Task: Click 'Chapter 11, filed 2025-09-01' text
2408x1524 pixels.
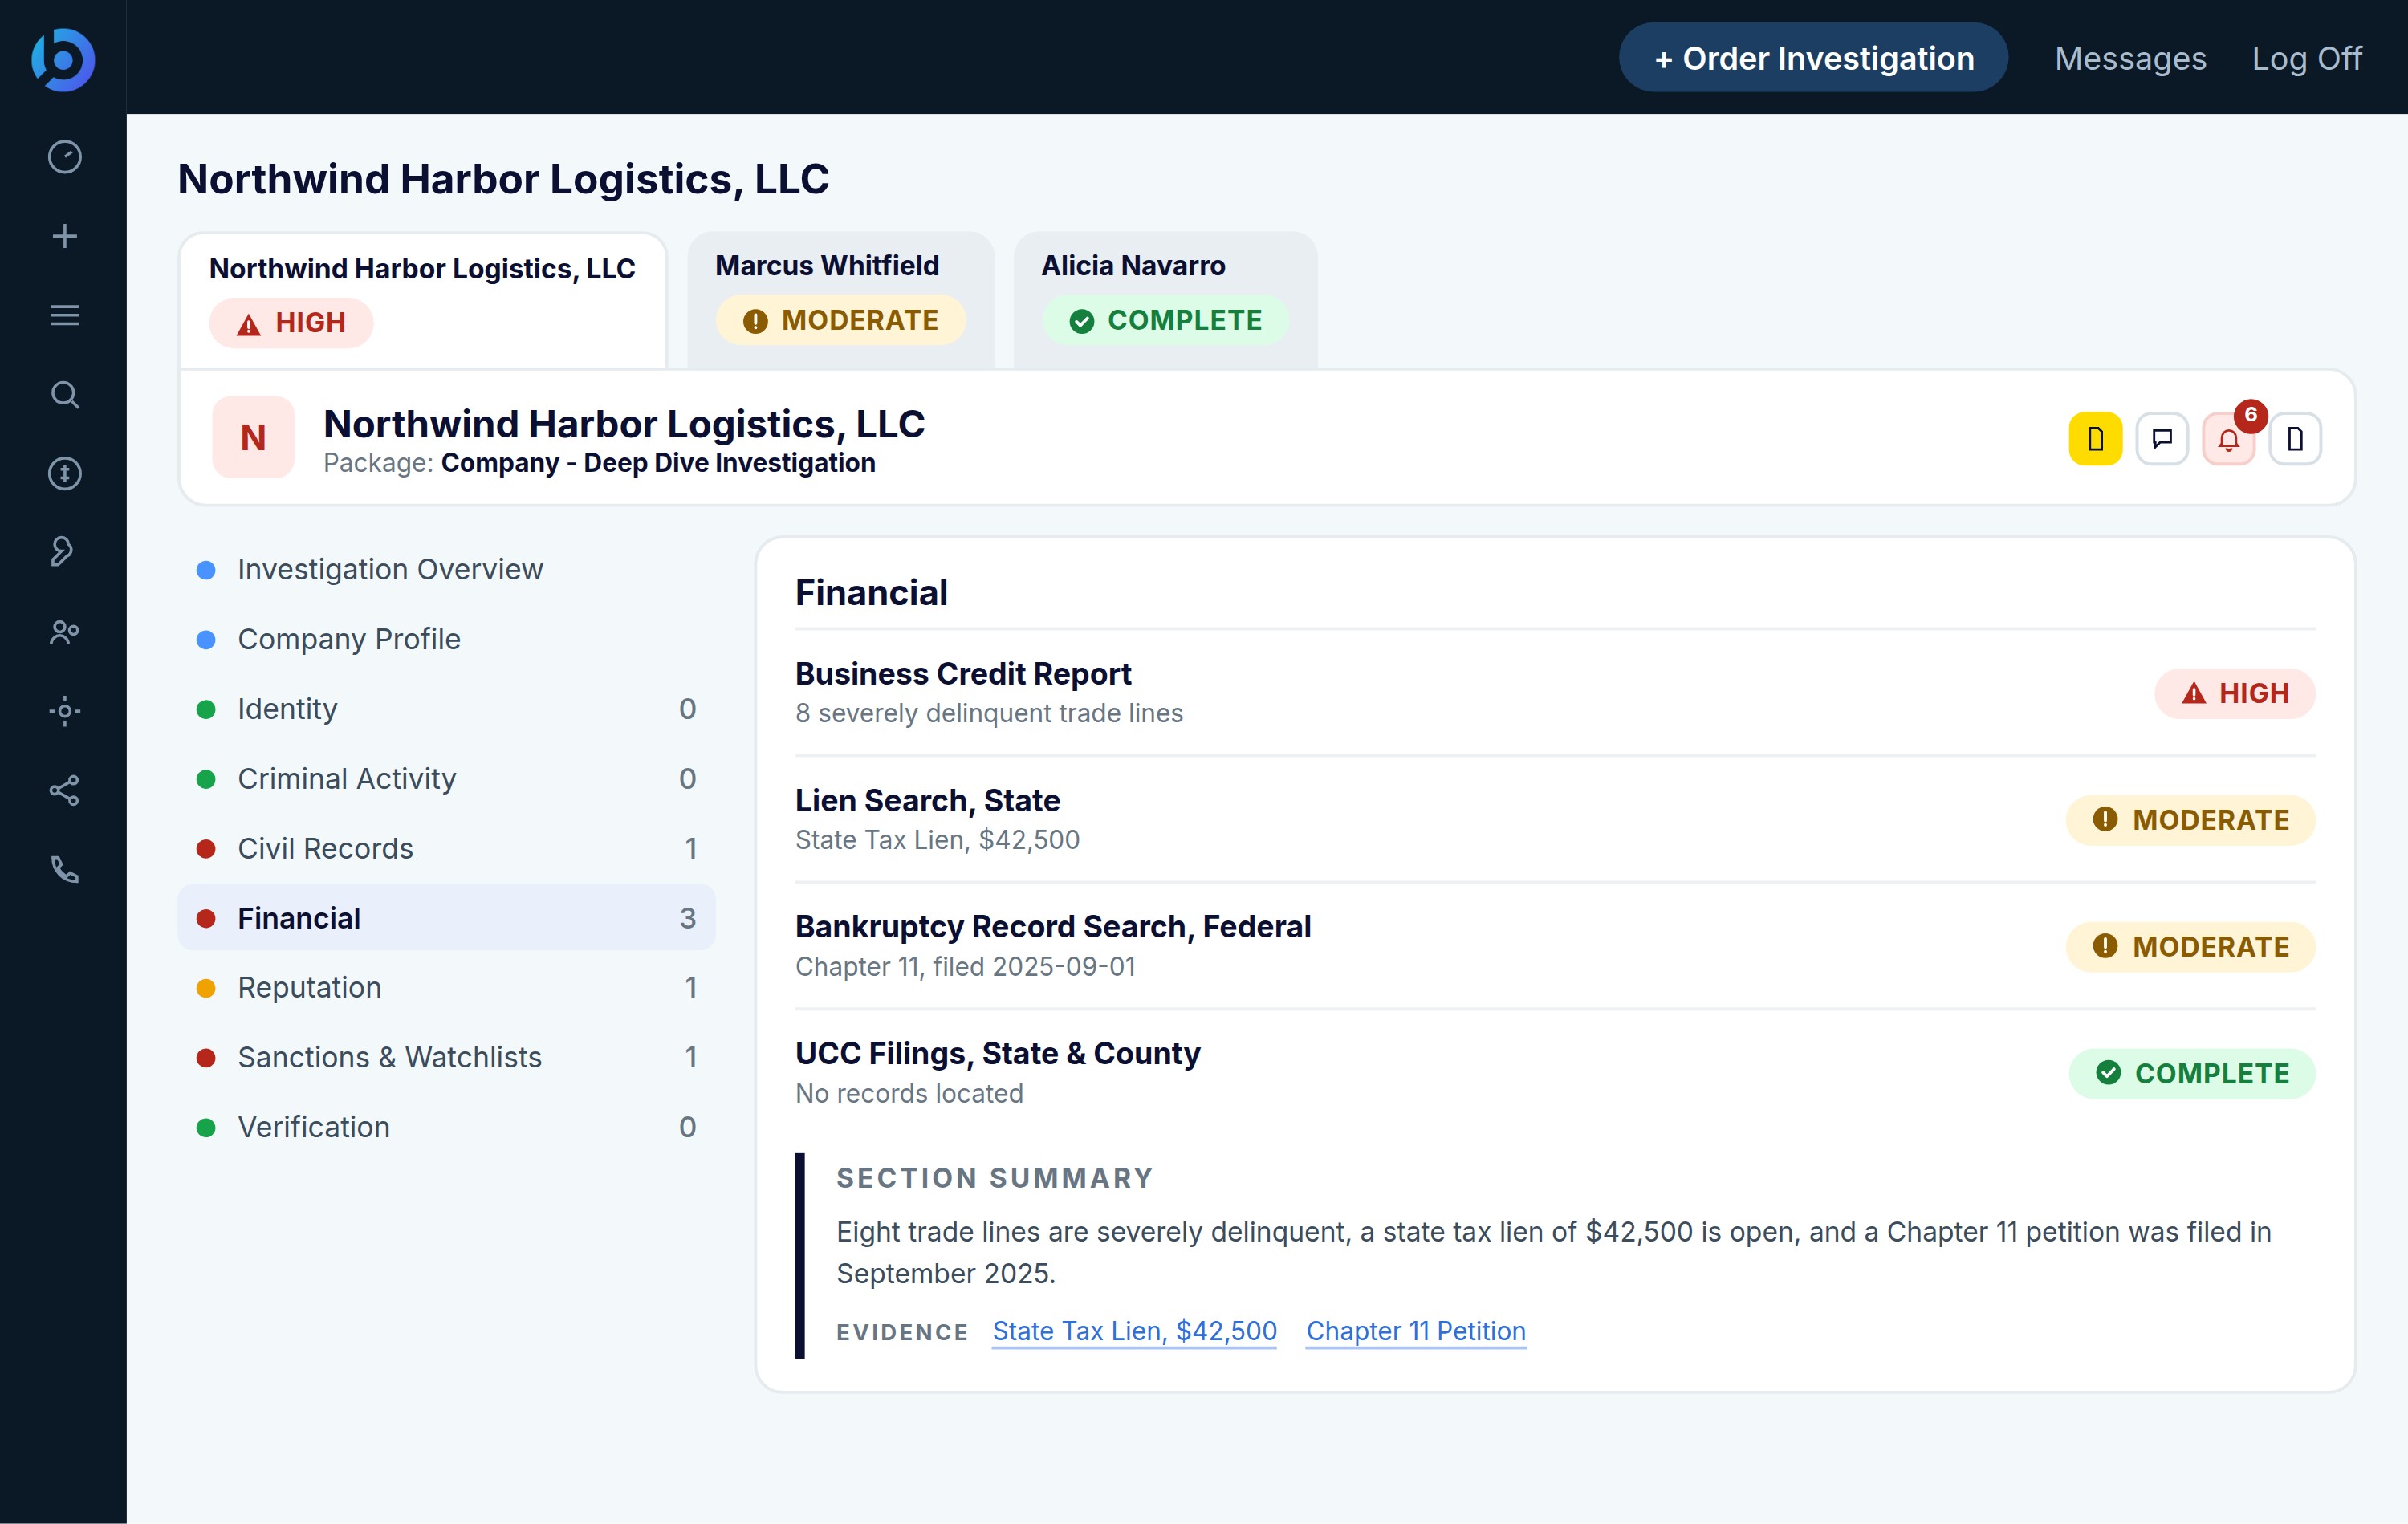Action: pyautogui.click(x=965, y=967)
